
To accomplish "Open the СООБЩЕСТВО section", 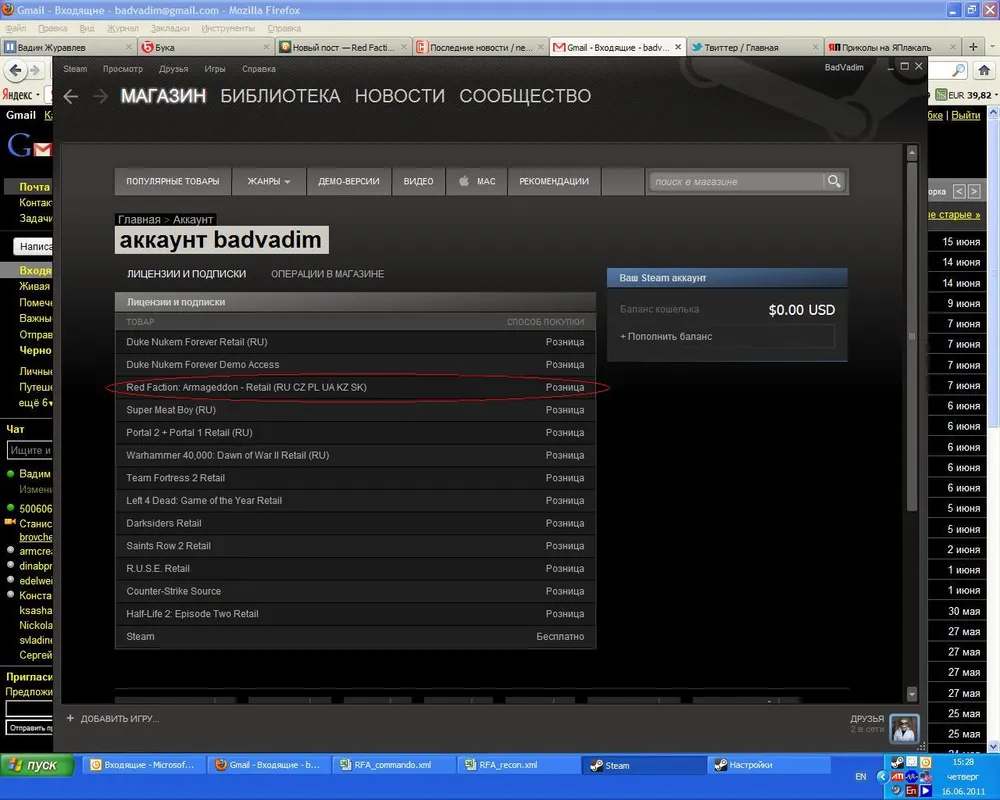I will 524,96.
